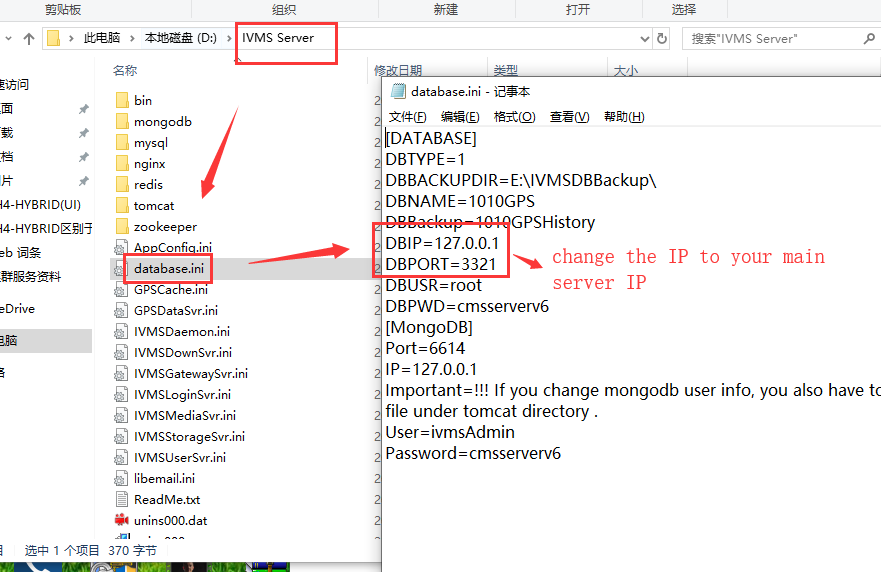Screen dimensions: 881x572
Task: Click the Port=6614 line in Notepad
Action: coord(425,348)
